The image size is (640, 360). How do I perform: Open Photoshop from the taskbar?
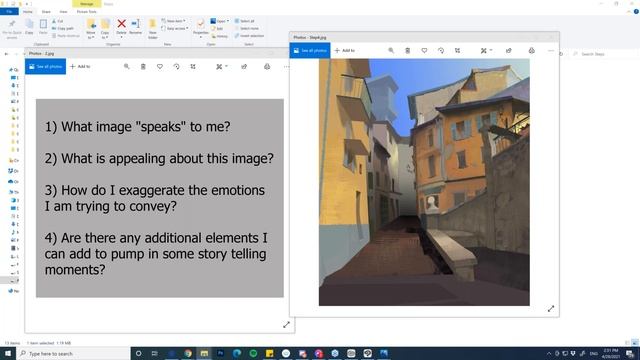tap(220, 353)
